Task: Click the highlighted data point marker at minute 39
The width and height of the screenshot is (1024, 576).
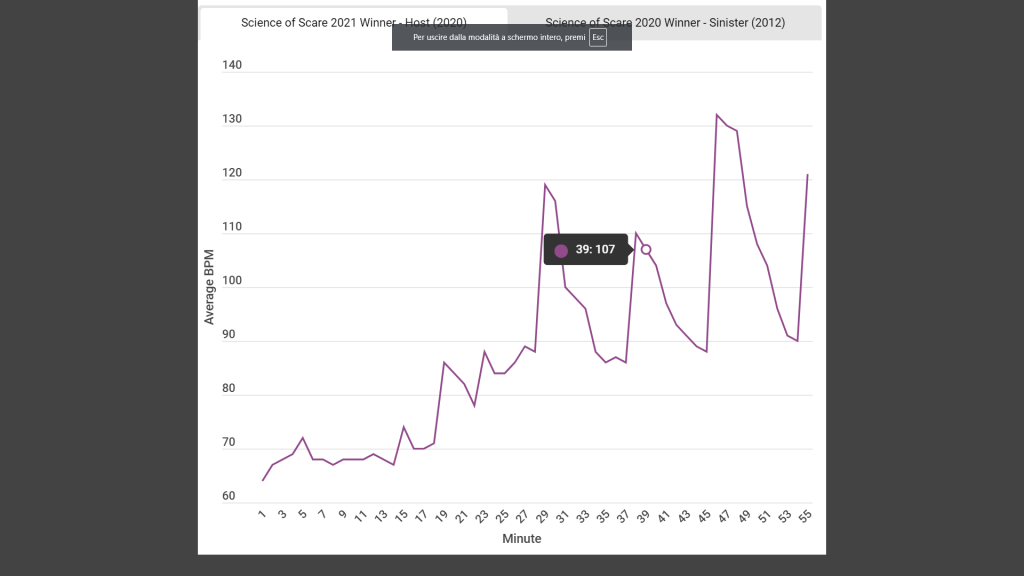Action: click(x=646, y=249)
